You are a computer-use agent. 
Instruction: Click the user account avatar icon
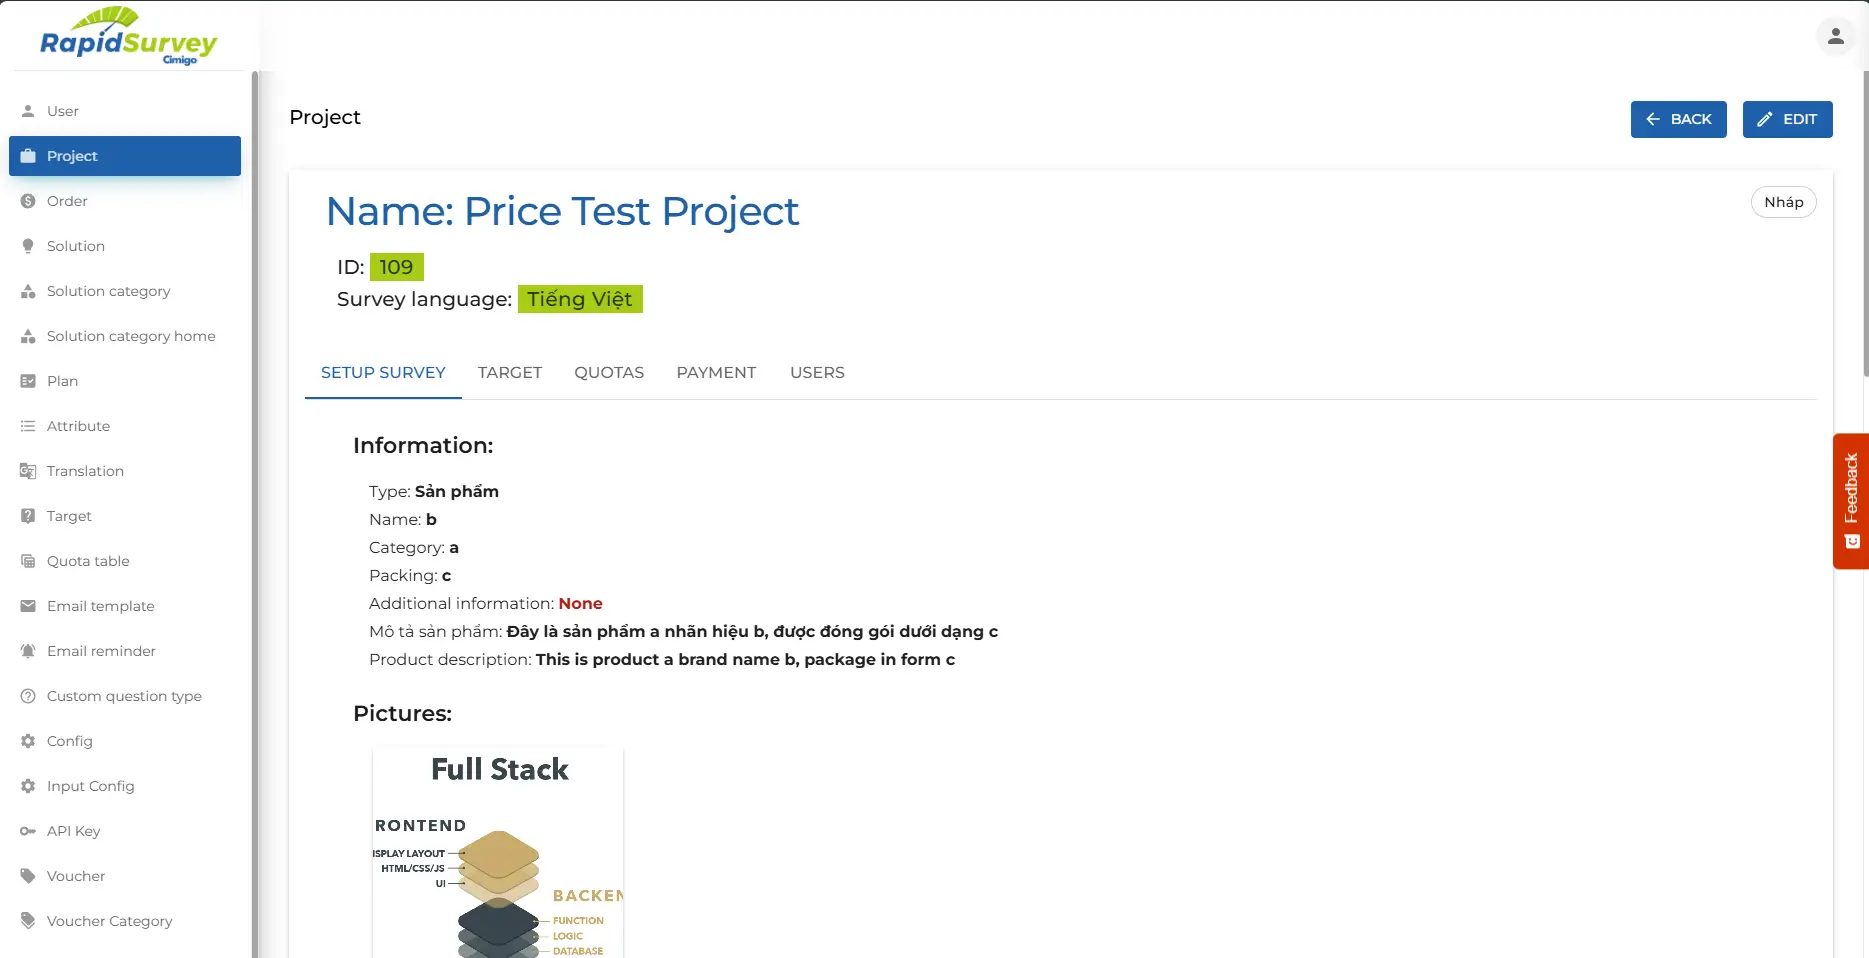pos(1835,37)
